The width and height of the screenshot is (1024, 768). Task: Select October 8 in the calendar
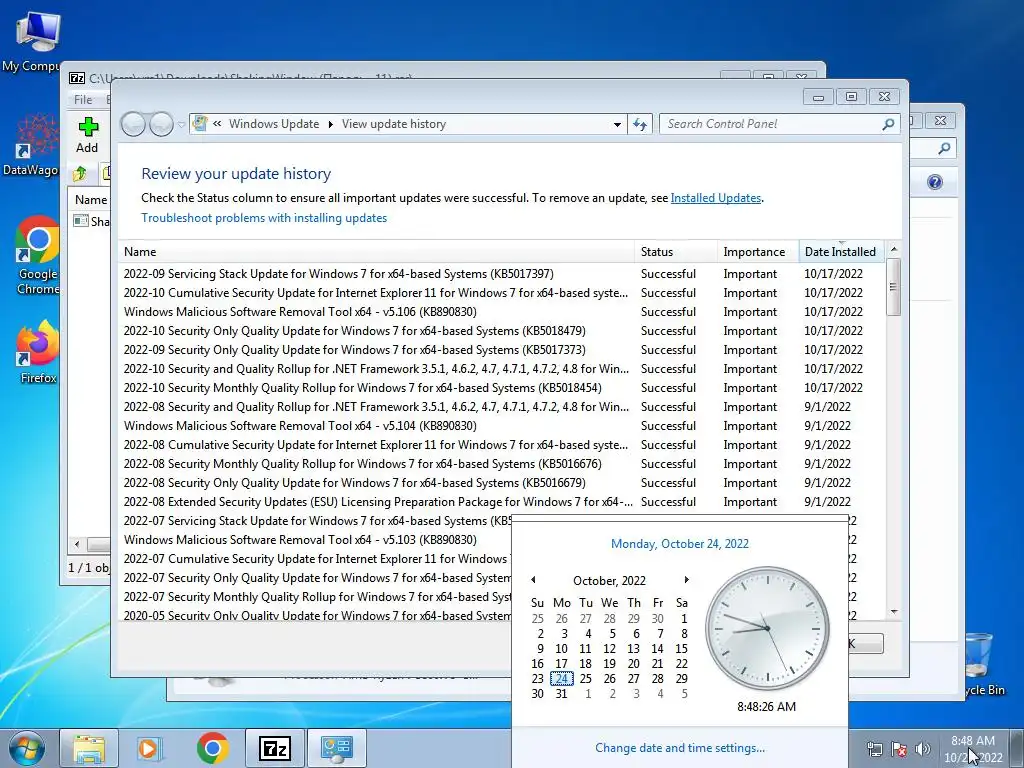(684, 633)
